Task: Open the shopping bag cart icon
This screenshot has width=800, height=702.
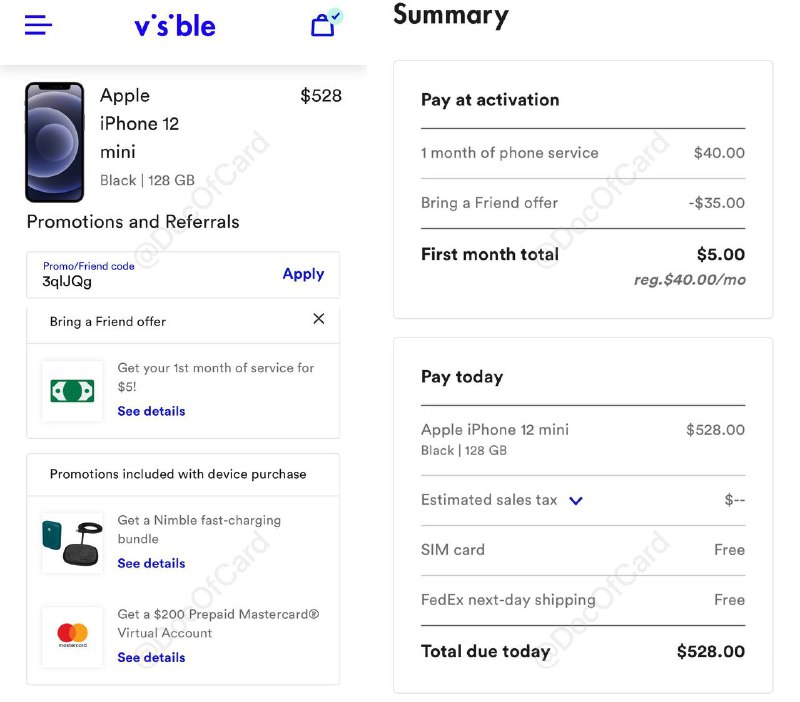Action: point(323,25)
